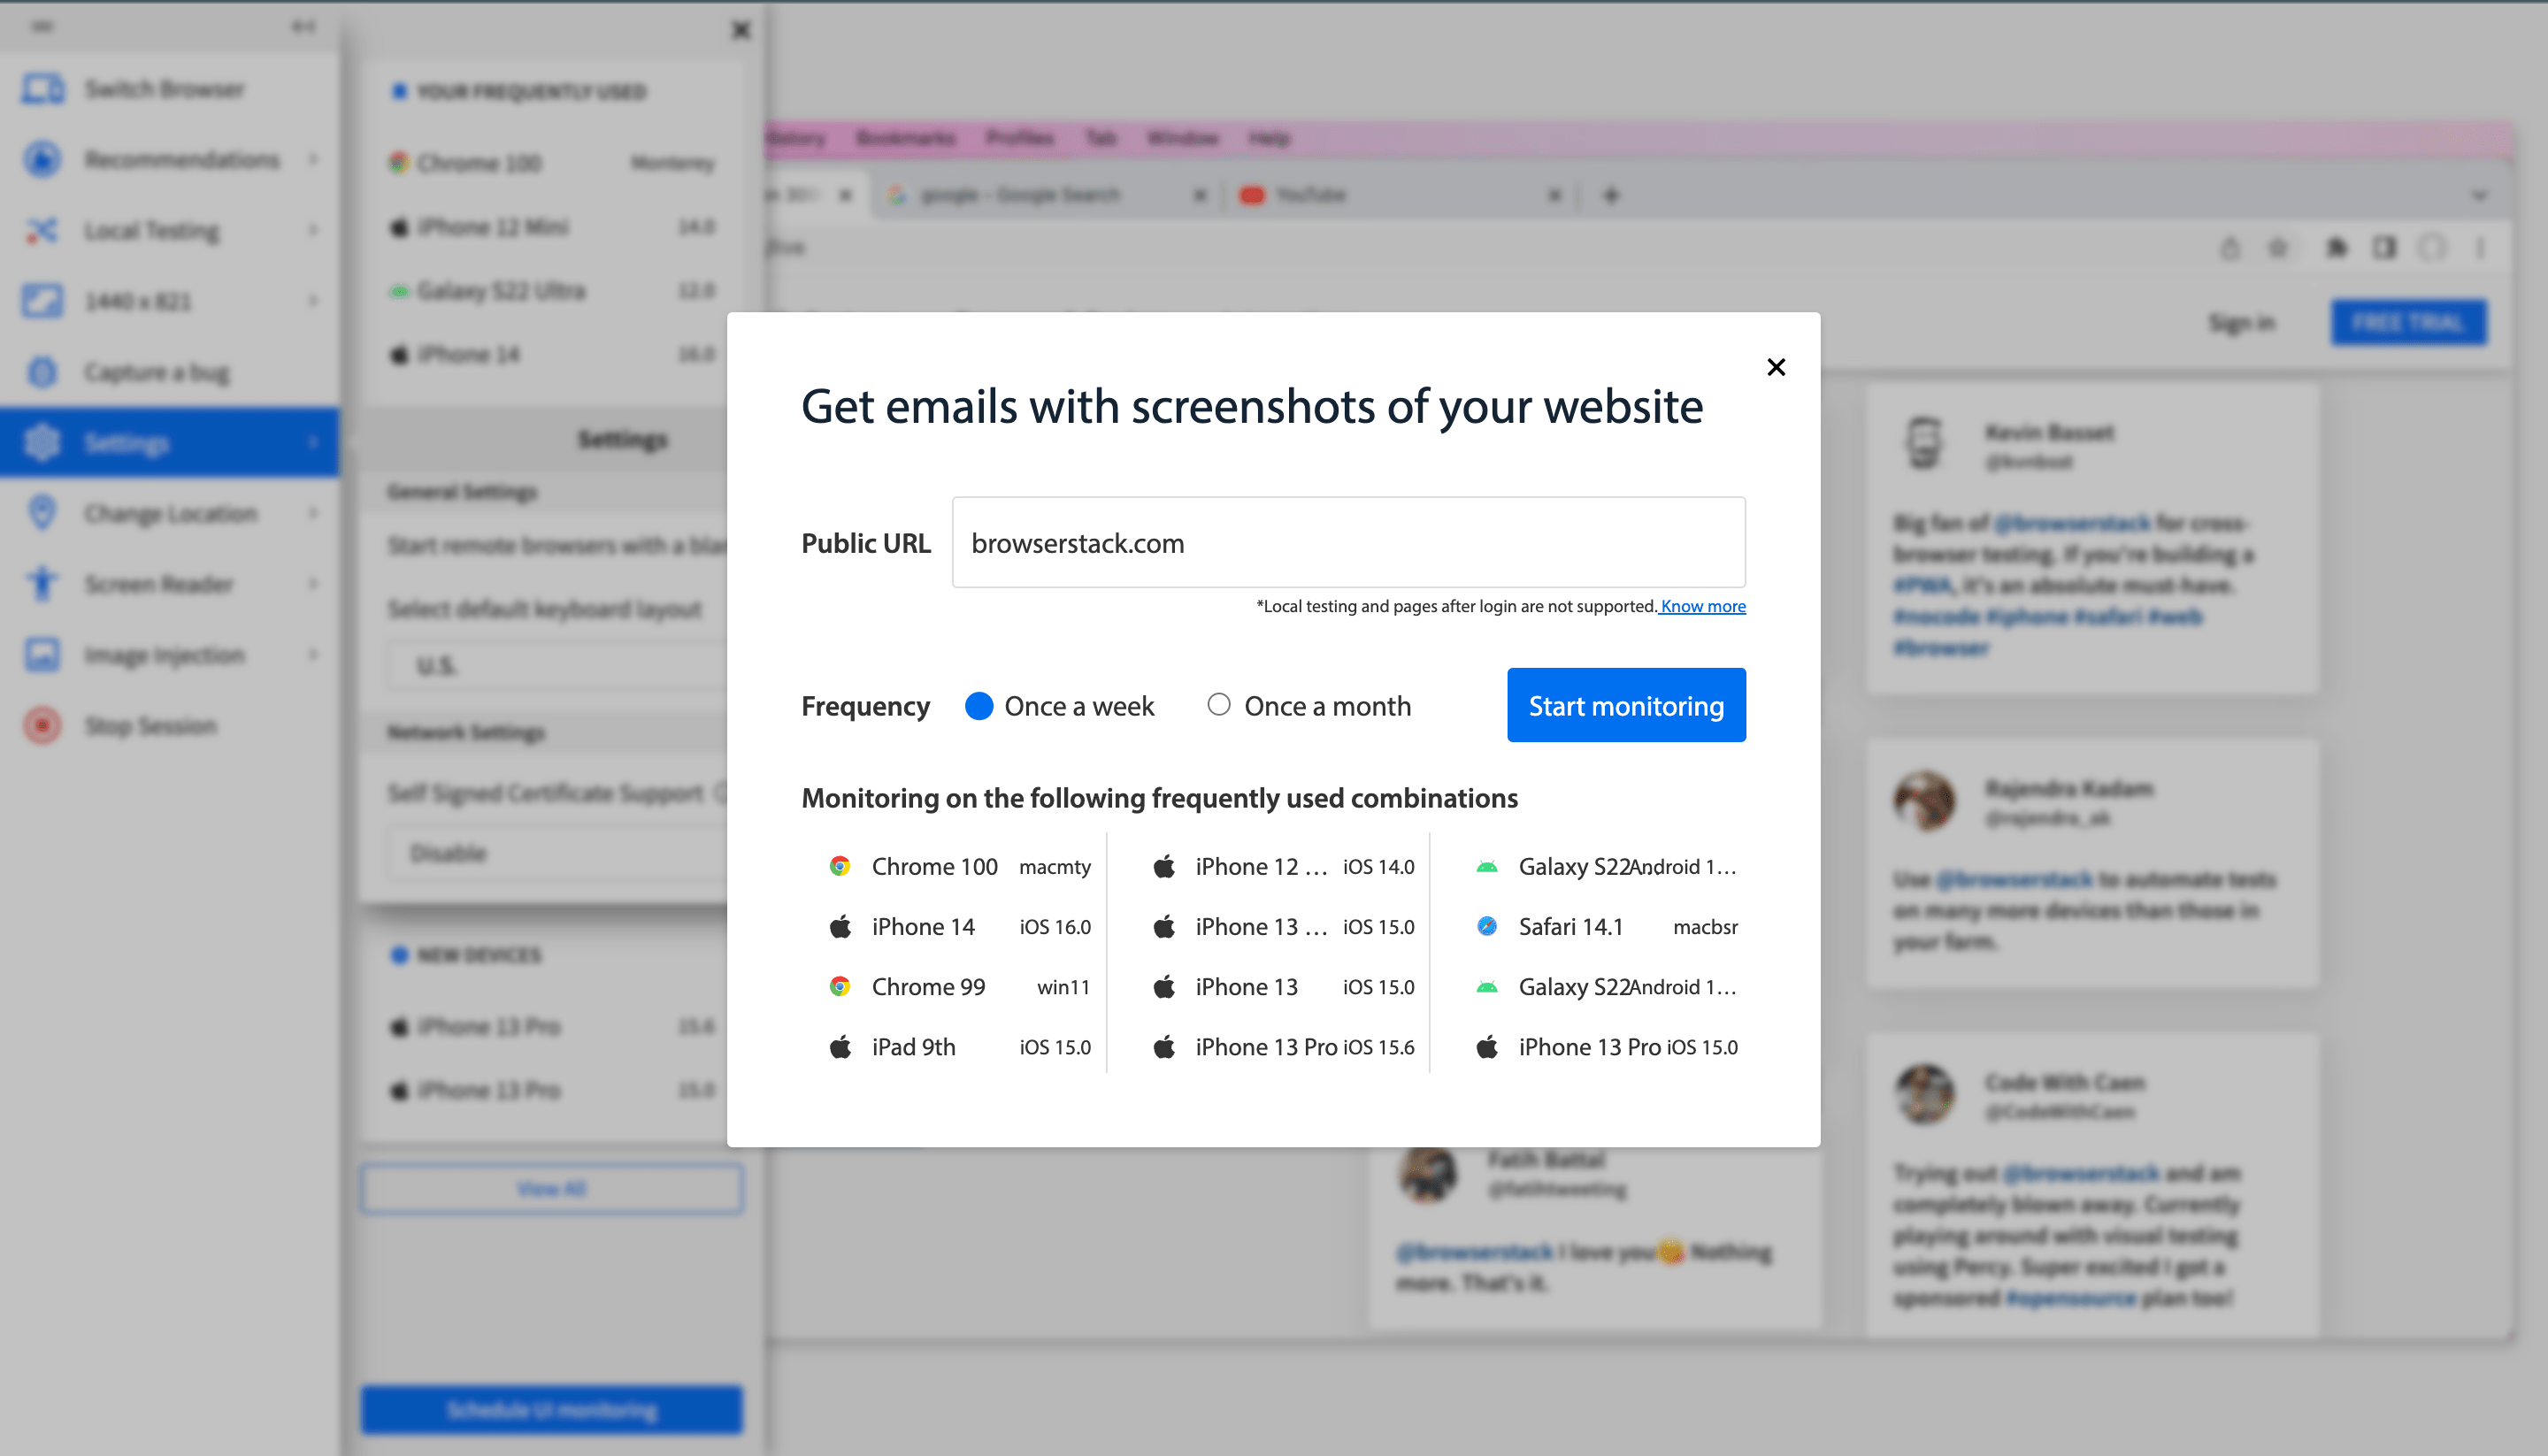
Task: Open the Know more link
Action: (1700, 606)
